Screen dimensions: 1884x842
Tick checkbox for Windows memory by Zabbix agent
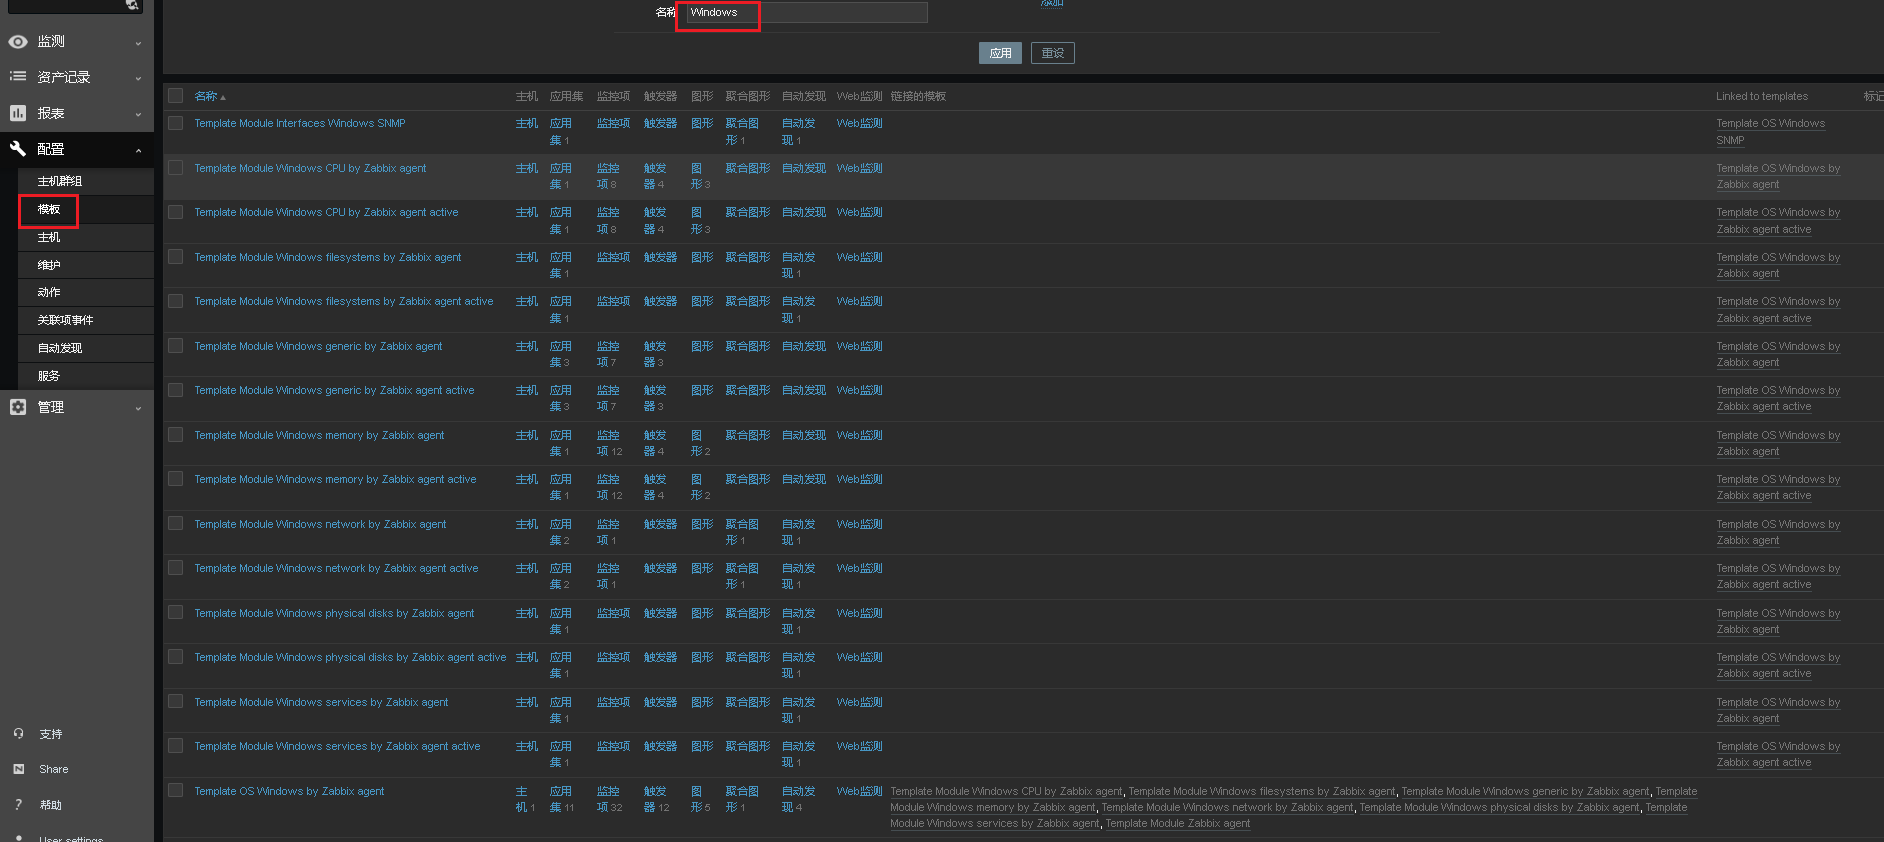[x=176, y=435]
